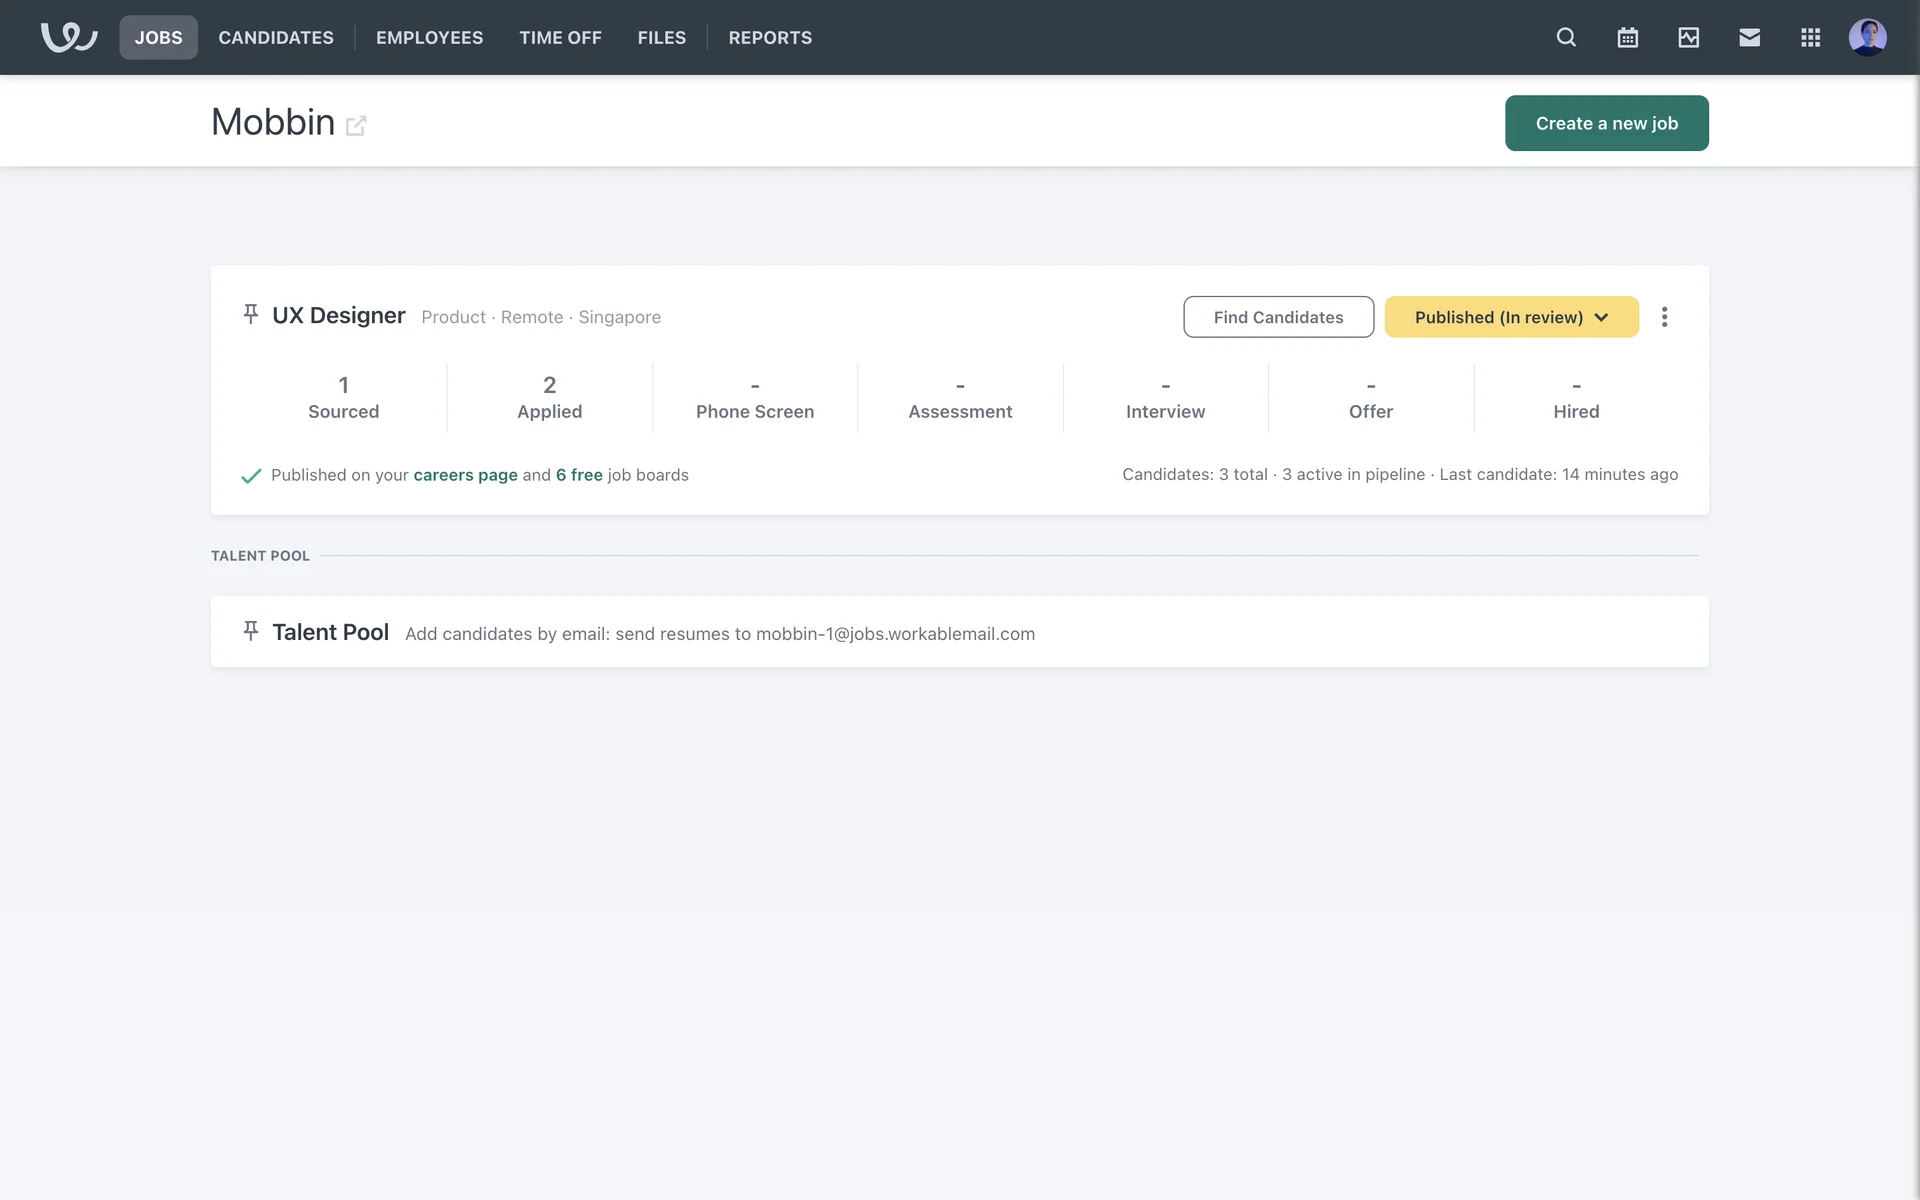Open the Reports tab
This screenshot has height=1200, width=1920.
pyautogui.click(x=770, y=37)
